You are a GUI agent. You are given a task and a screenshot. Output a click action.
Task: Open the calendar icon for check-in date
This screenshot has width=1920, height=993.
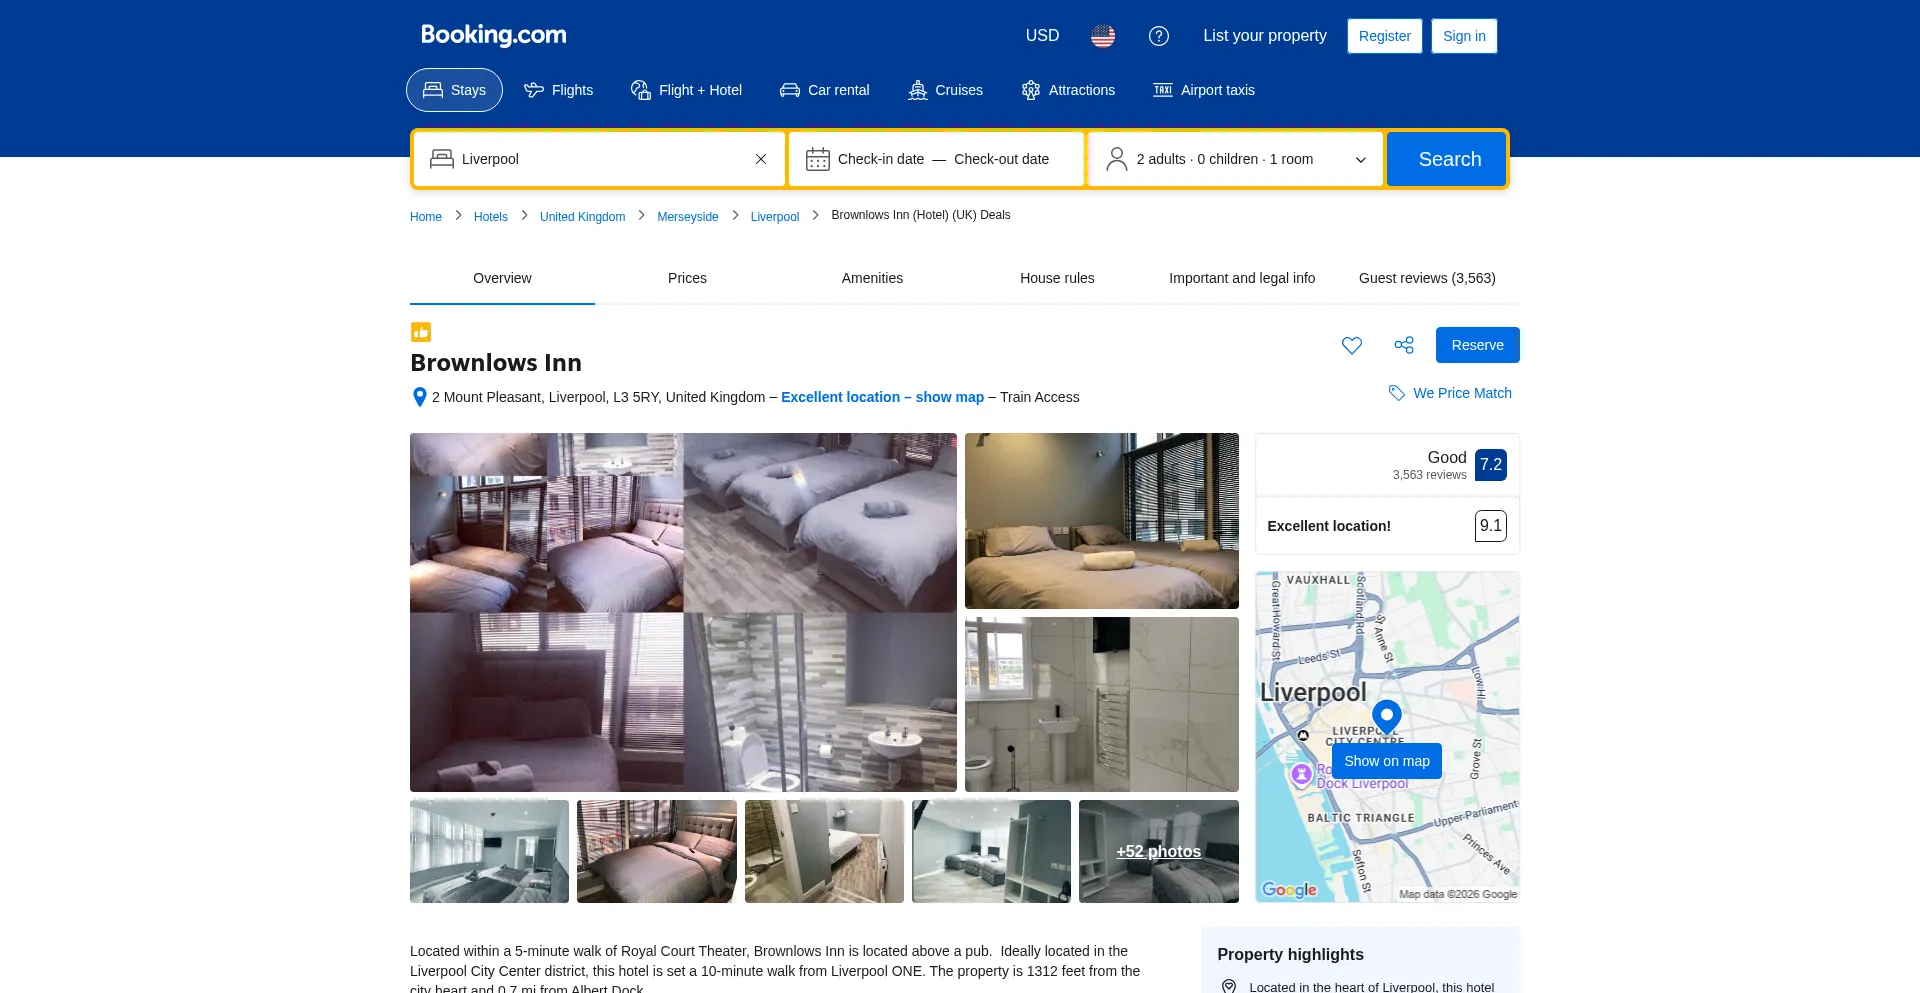click(x=818, y=159)
